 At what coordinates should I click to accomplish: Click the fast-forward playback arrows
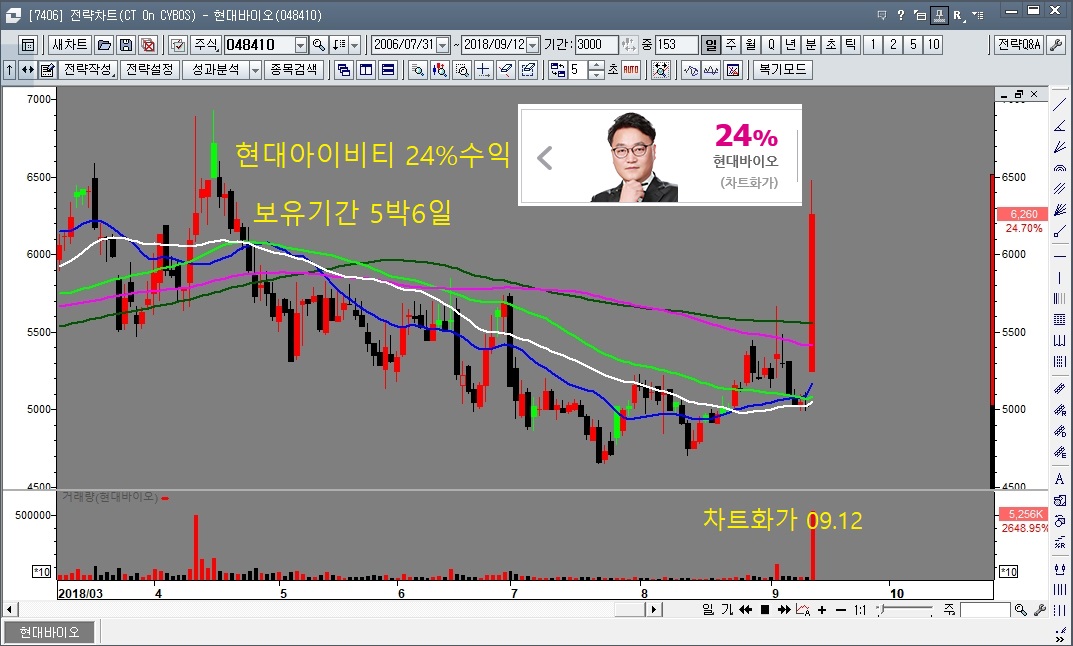784,610
